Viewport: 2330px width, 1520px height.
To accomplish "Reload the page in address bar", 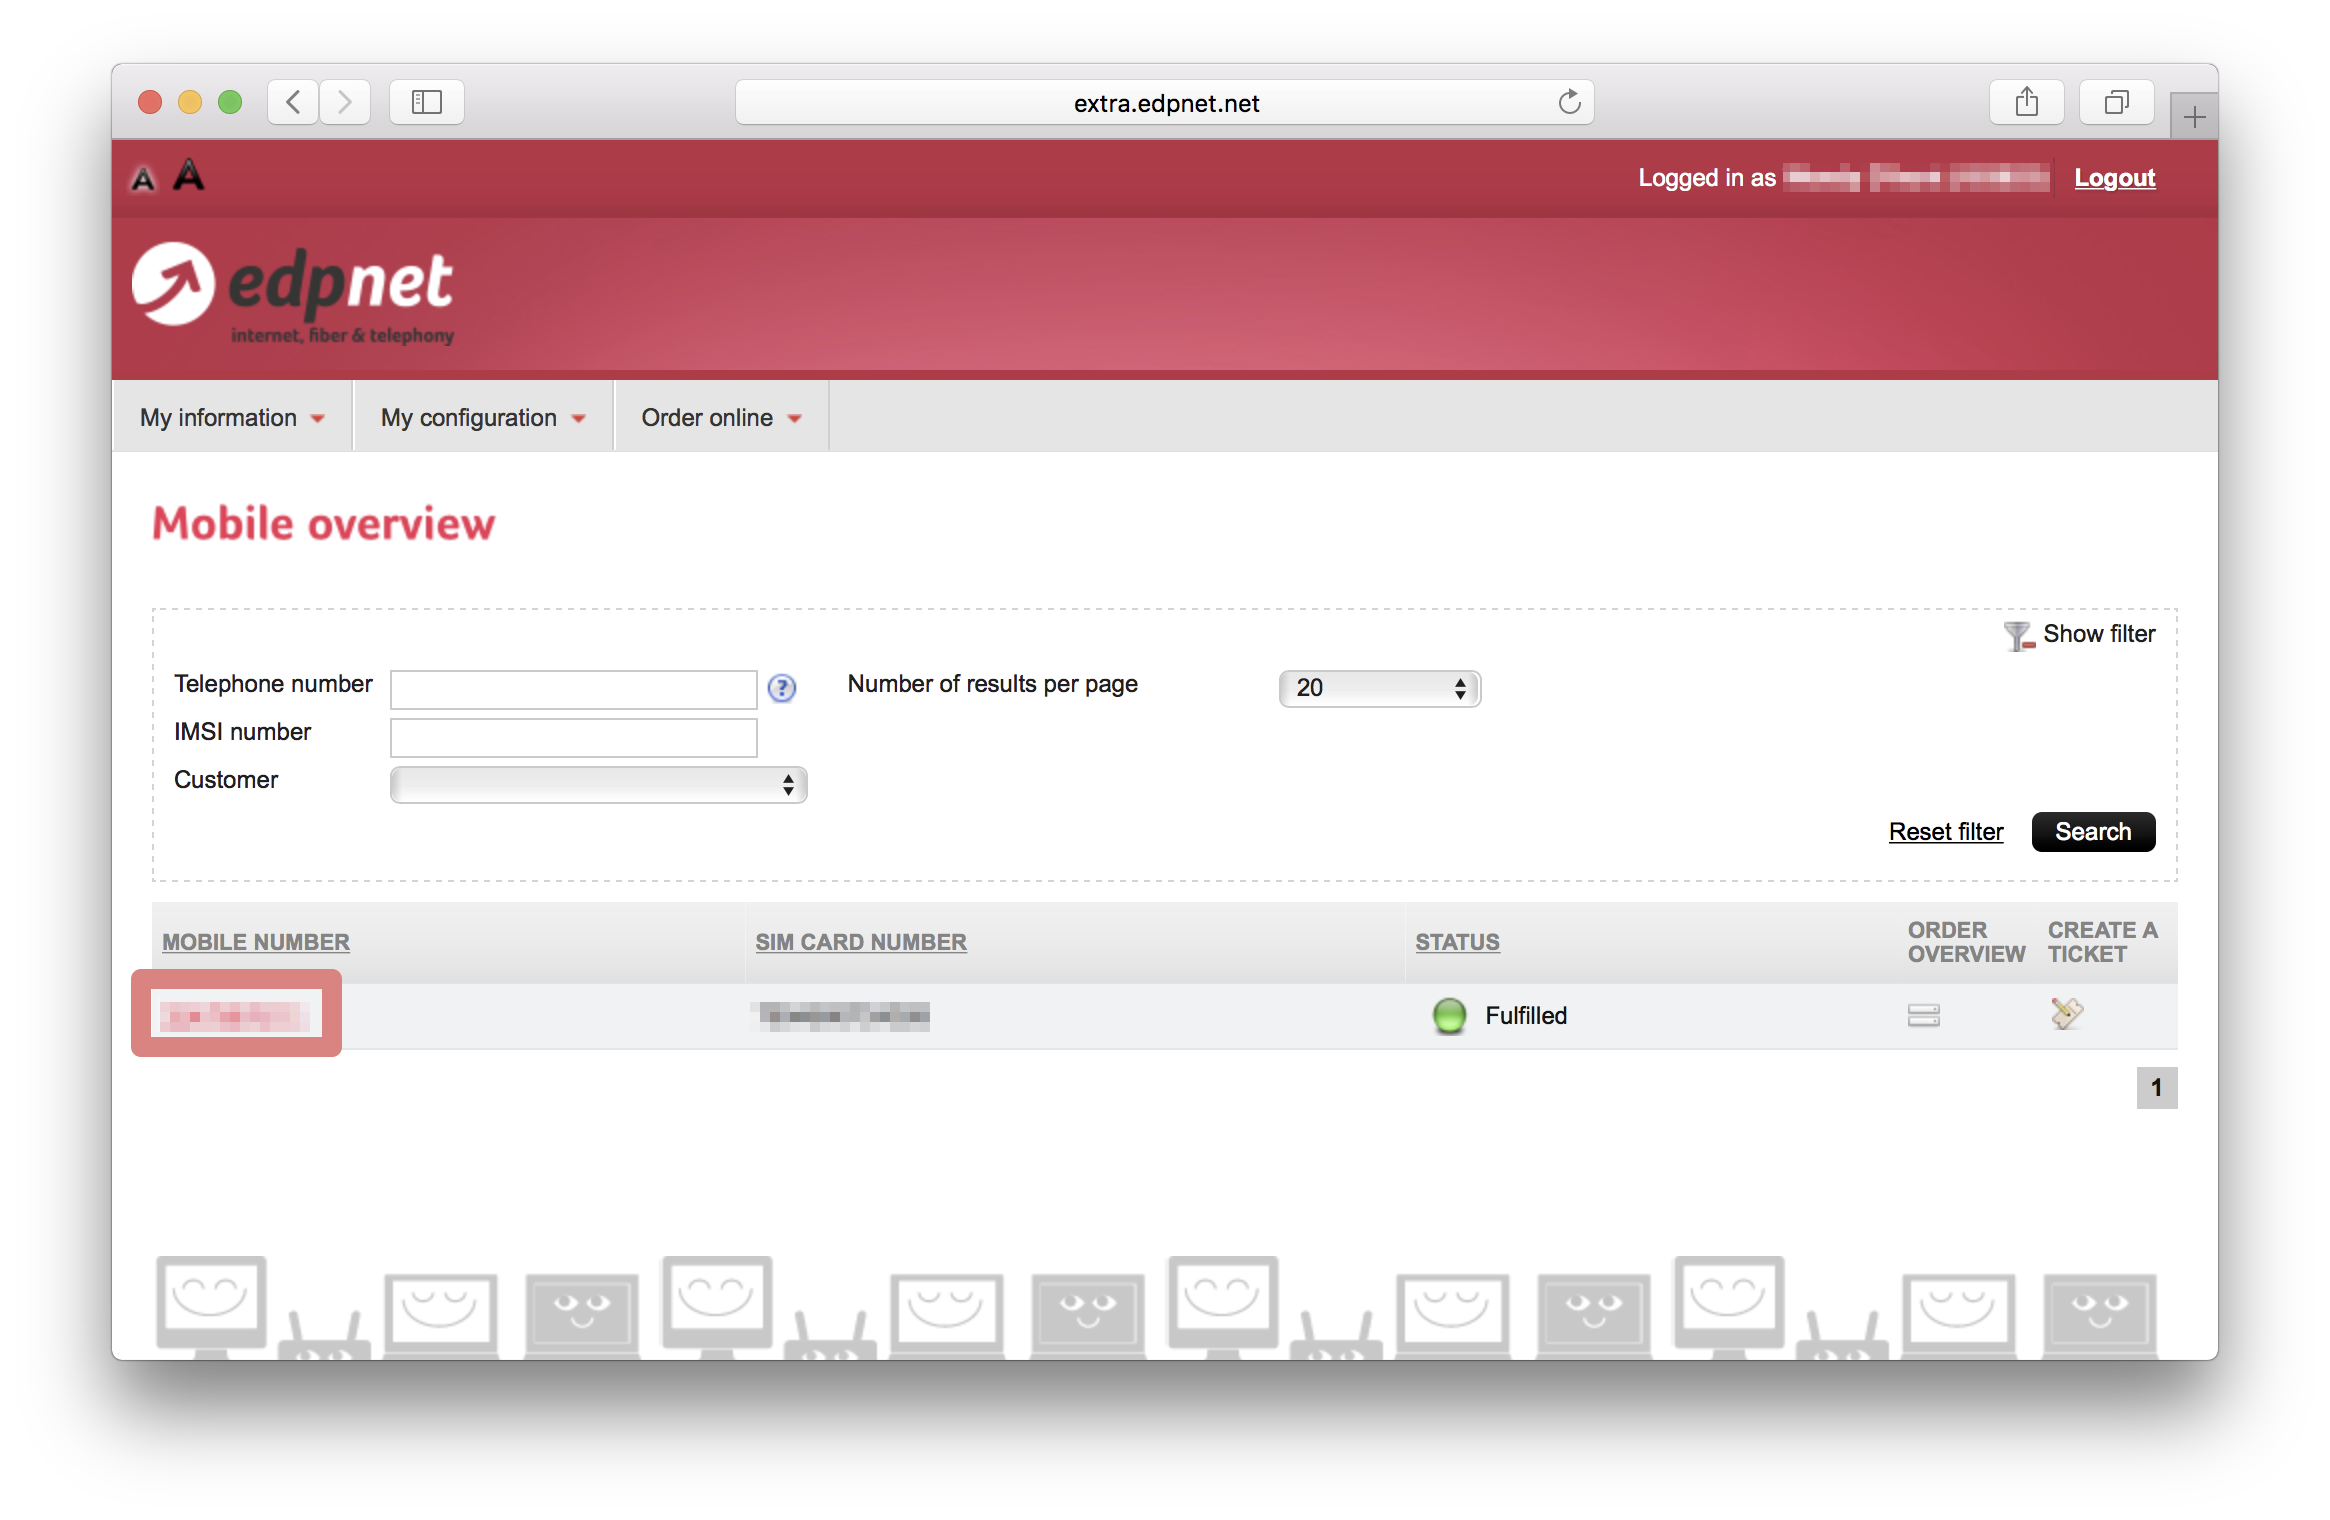I will pyautogui.click(x=1569, y=102).
